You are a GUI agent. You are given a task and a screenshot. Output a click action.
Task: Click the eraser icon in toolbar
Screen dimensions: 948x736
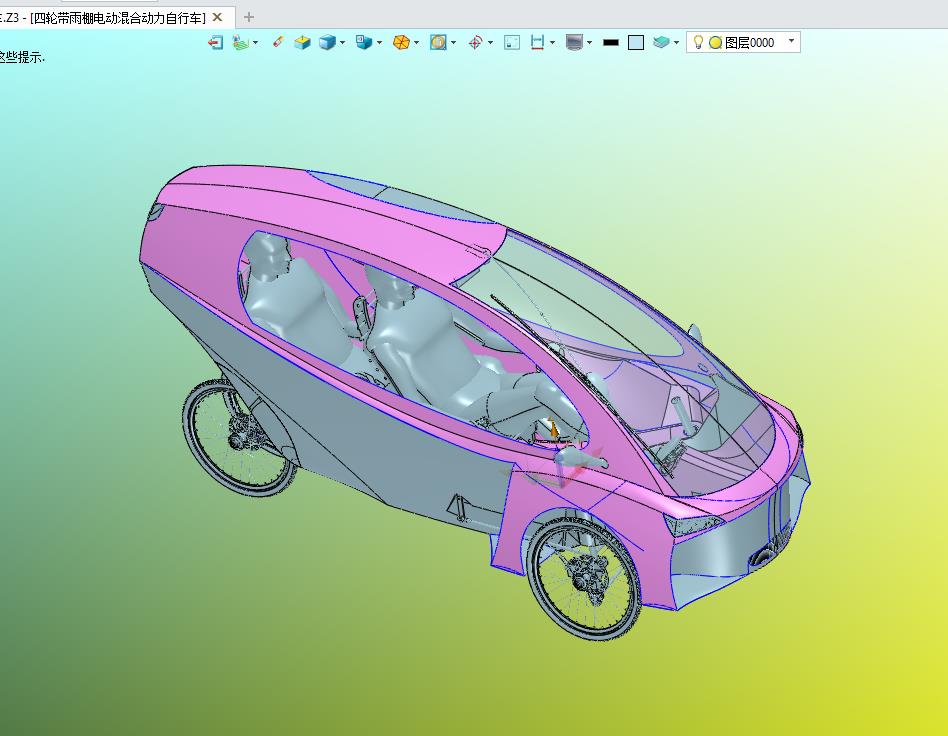click(278, 43)
